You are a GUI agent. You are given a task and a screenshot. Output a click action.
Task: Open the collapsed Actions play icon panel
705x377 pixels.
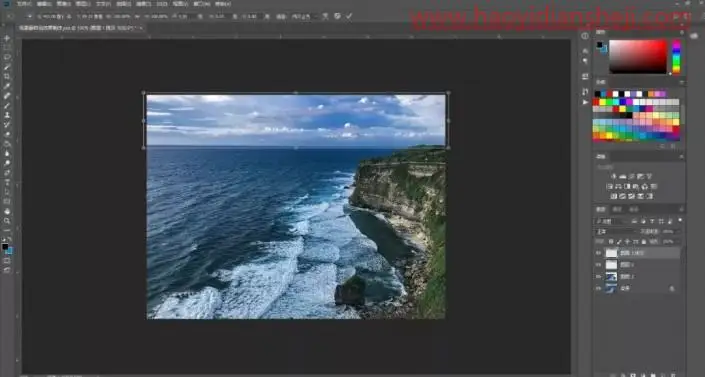[x=585, y=102]
